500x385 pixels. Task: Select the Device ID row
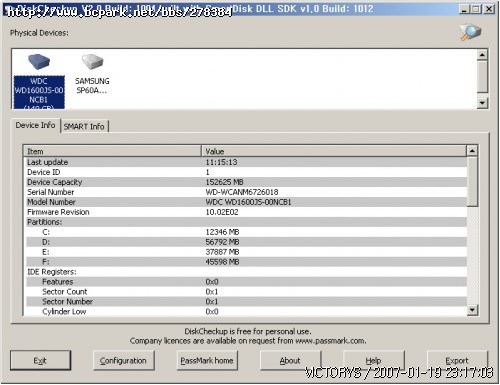point(247,172)
